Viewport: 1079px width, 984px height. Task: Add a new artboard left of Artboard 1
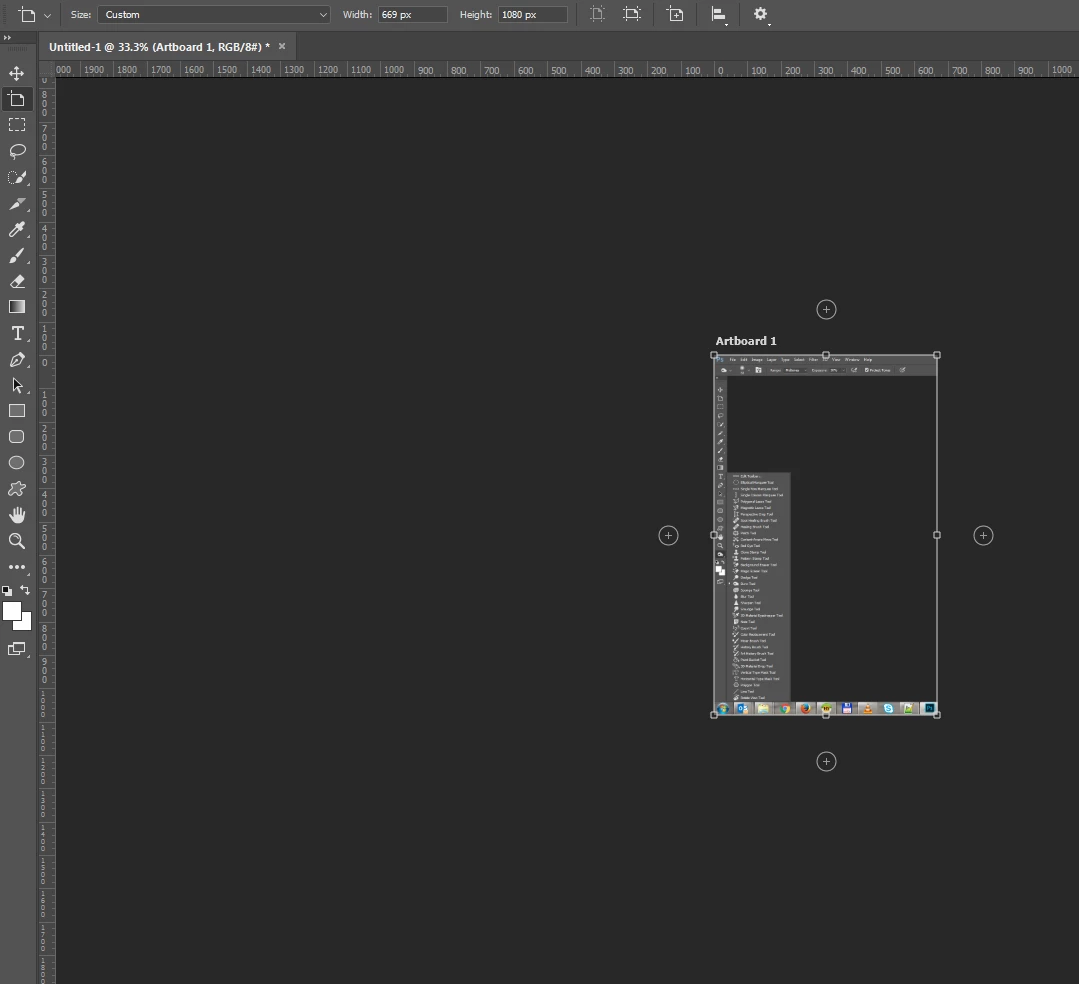point(668,535)
